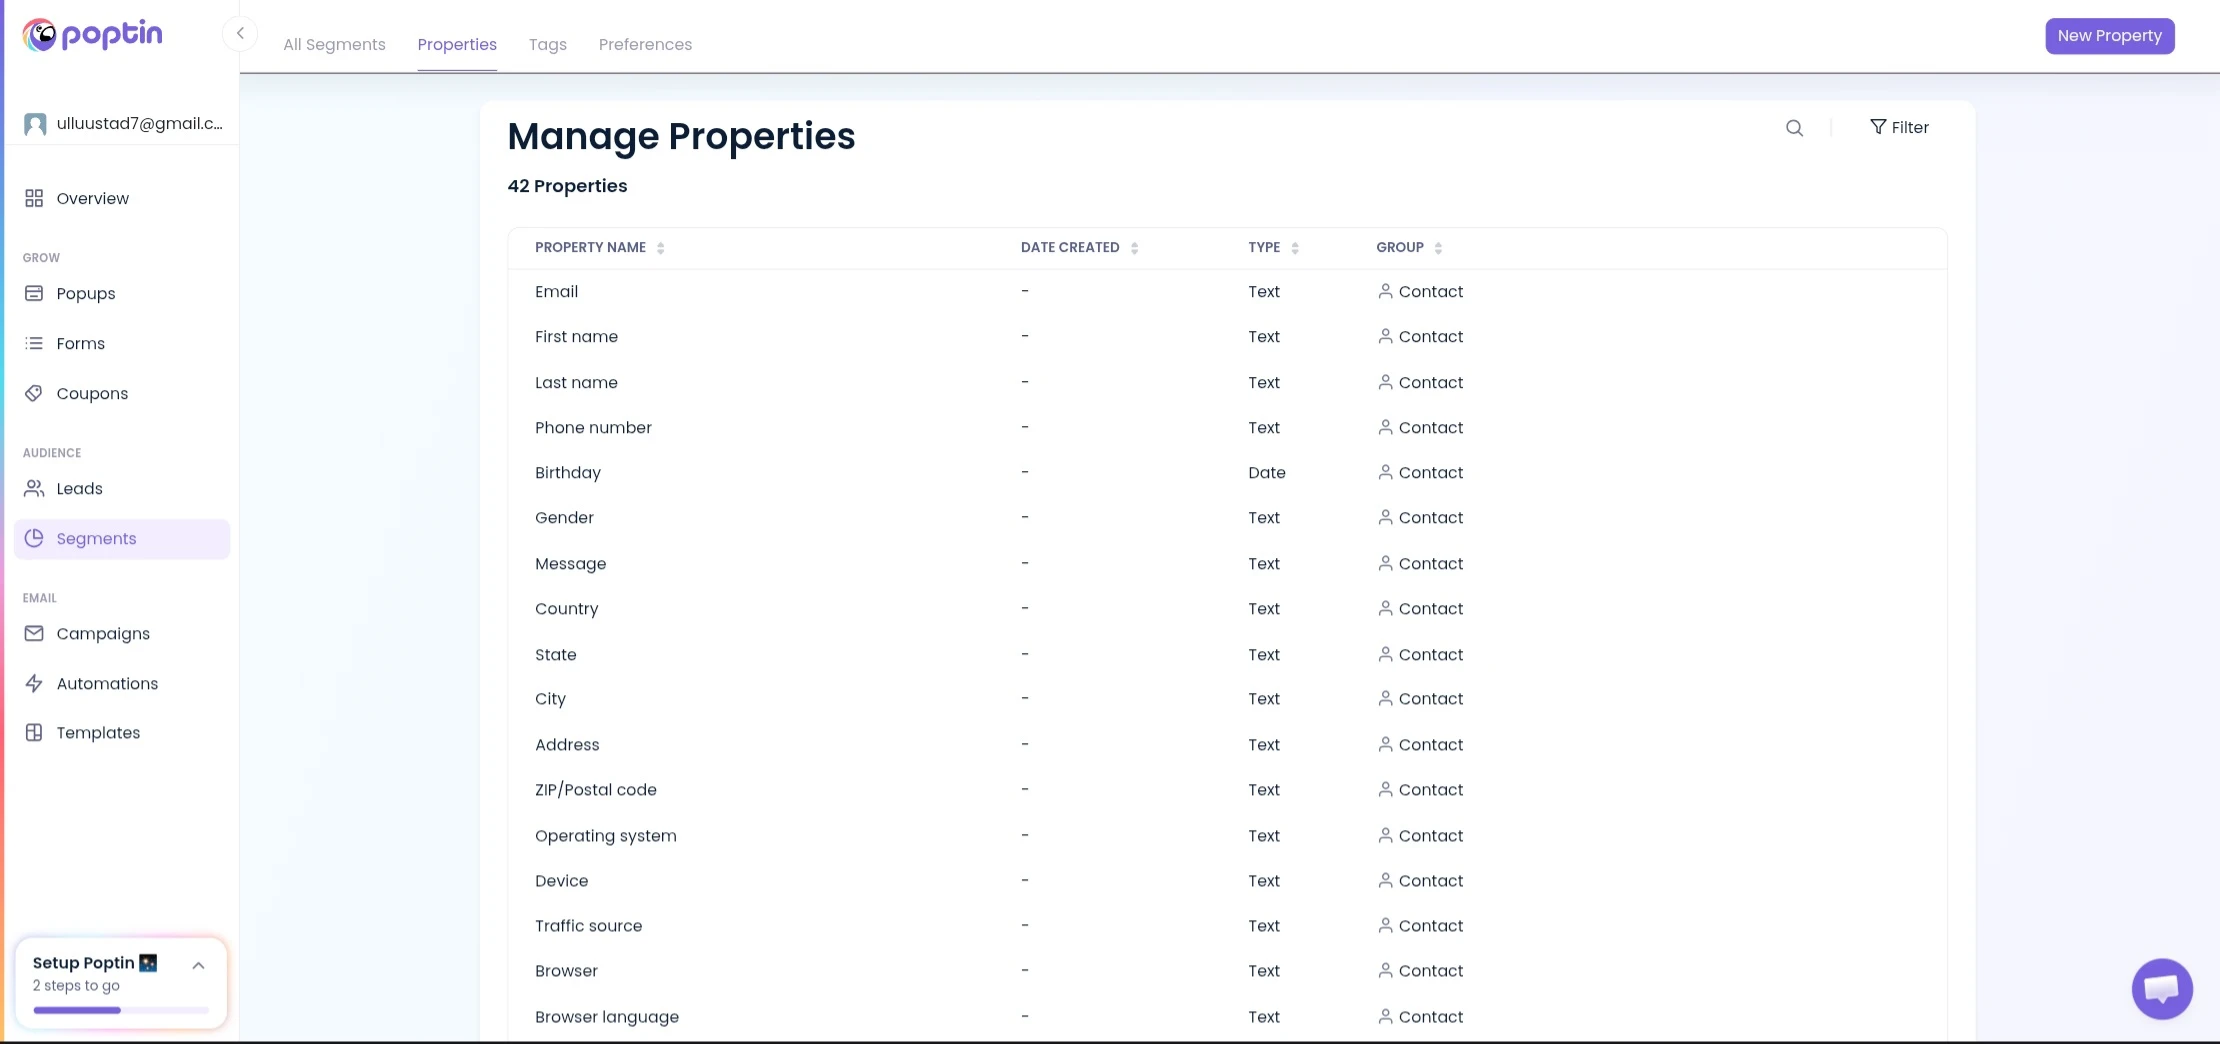Viewport: 2220px width, 1044px height.
Task: Open the search magnifier icon
Action: (x=1795, y=128)
